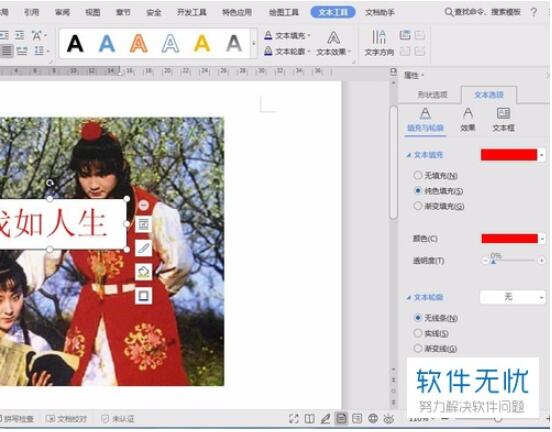Switch to 形状选项 panel tab
The image size is (552, 432).
(x=432, y=94)
